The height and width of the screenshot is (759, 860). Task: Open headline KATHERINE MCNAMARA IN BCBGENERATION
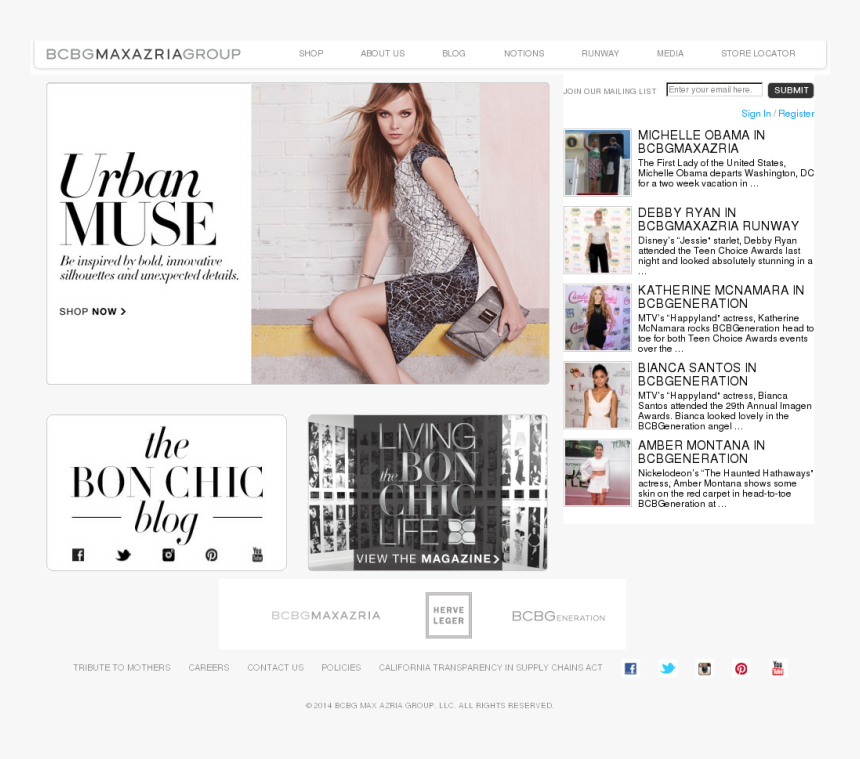point(721,297)
